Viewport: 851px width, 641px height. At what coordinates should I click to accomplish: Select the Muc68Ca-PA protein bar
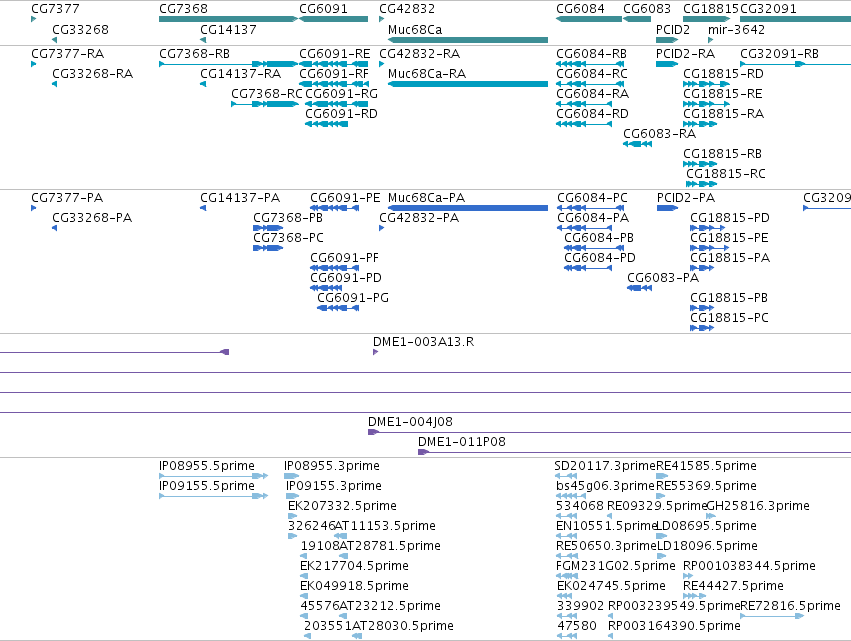coord(468,208)
